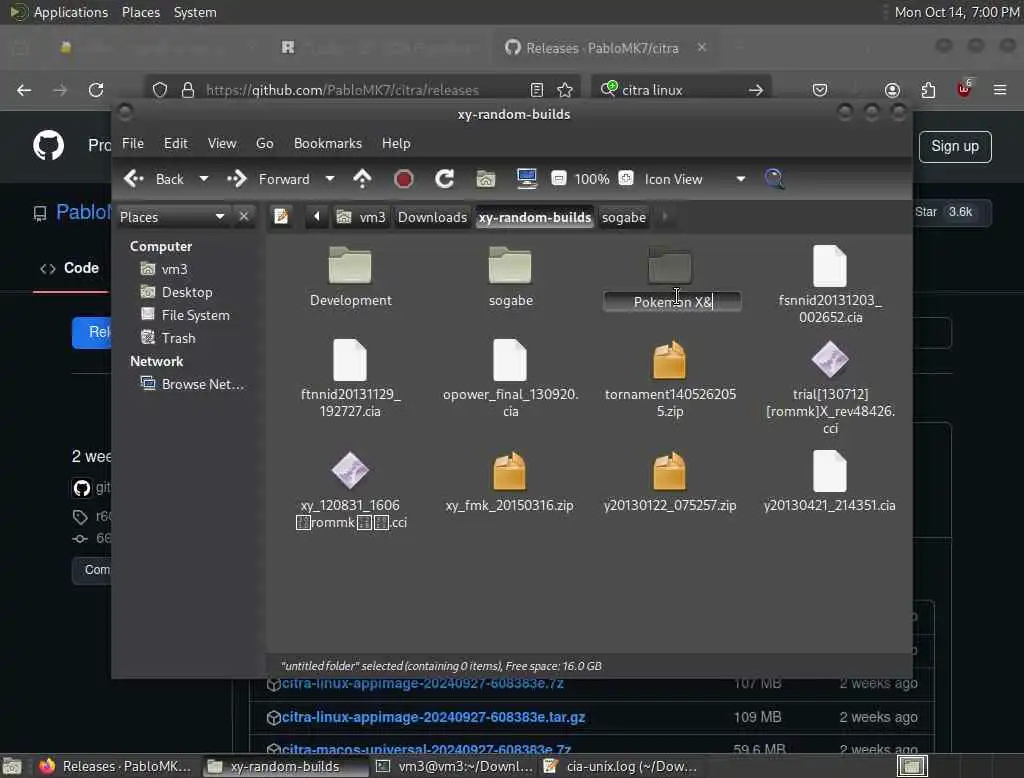The image size is (1024, 778).
Task: Click the path bar left scroll arrow
Action: pos(317,216)
